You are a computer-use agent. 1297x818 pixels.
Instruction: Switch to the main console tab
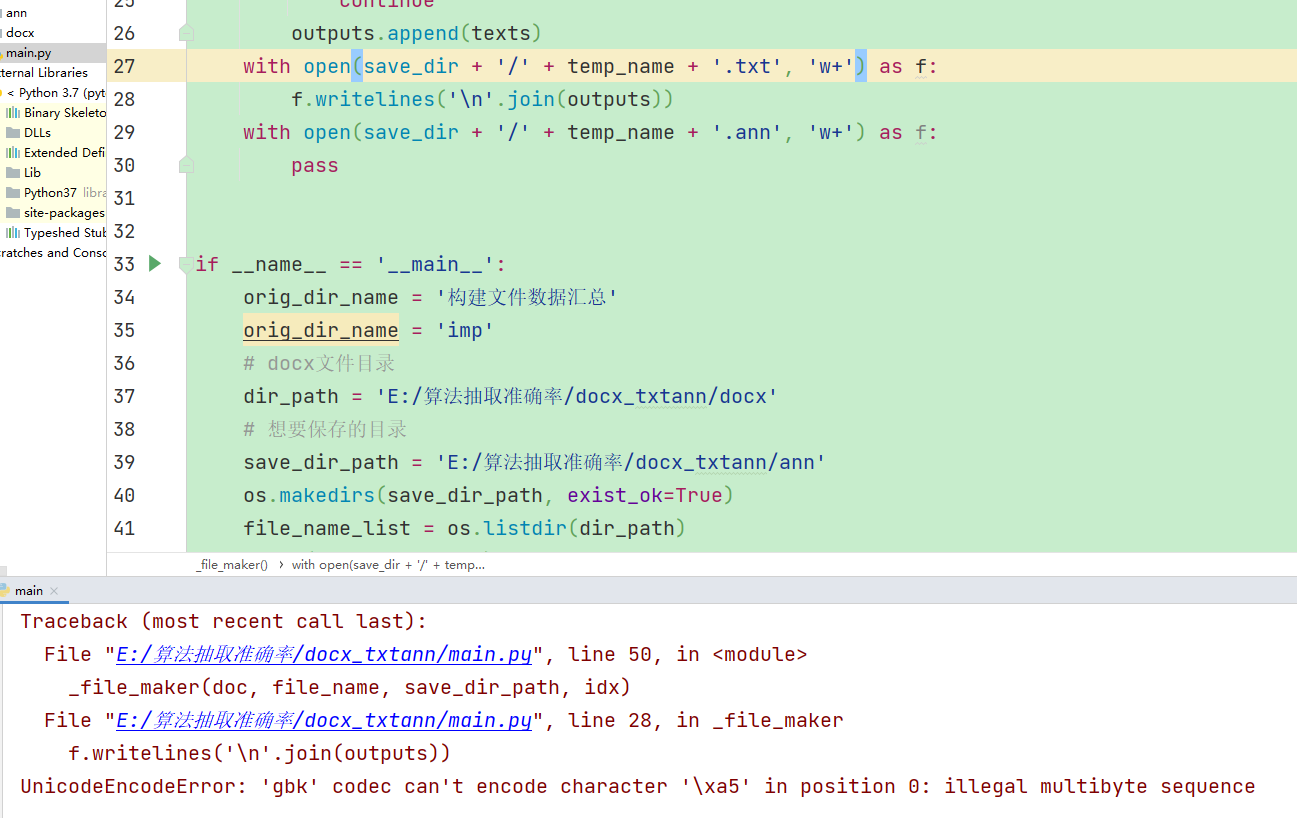(29, 591)
